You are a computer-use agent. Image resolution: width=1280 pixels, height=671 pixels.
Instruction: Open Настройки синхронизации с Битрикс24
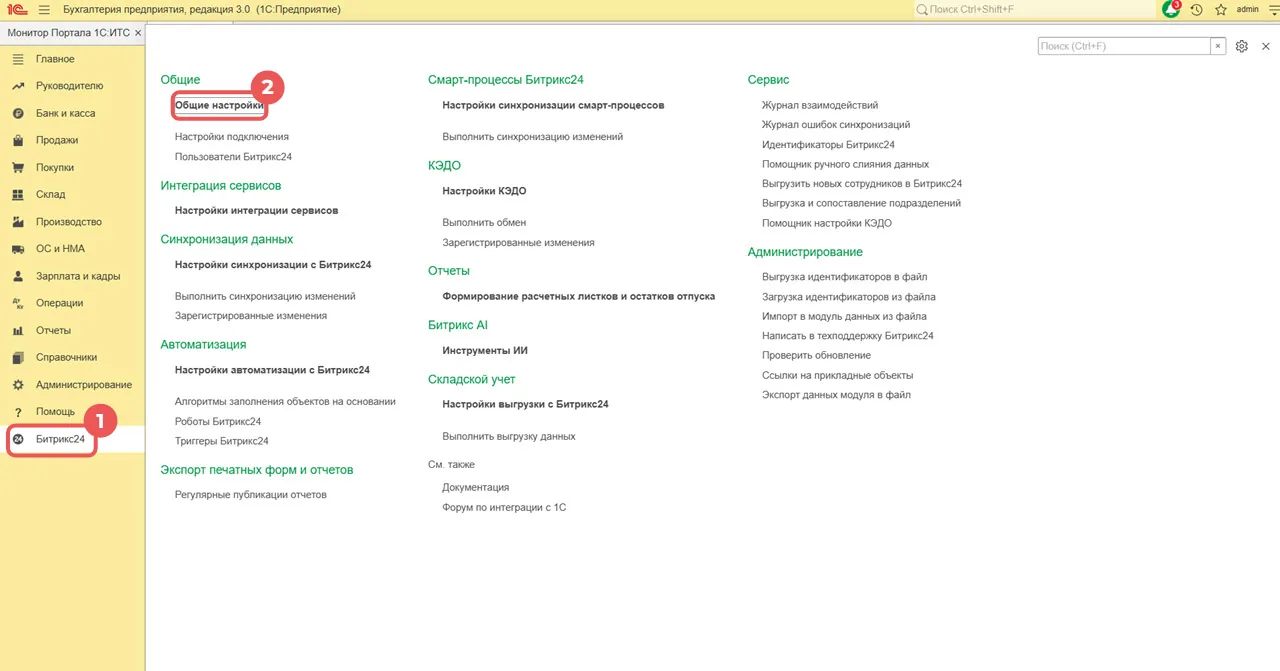[273, 265]
